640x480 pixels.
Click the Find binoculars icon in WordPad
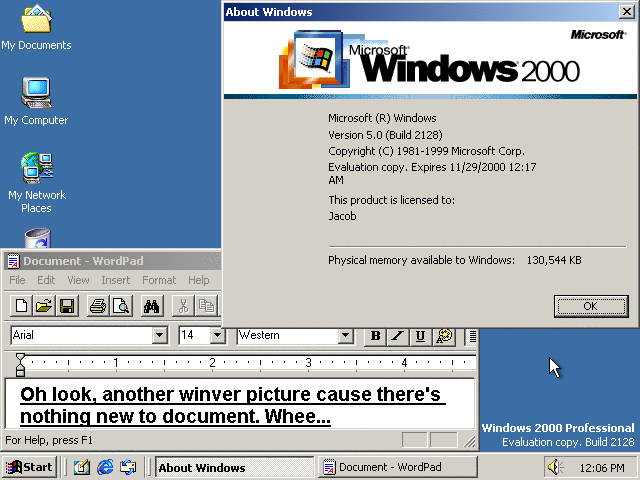tap(151, 306)
